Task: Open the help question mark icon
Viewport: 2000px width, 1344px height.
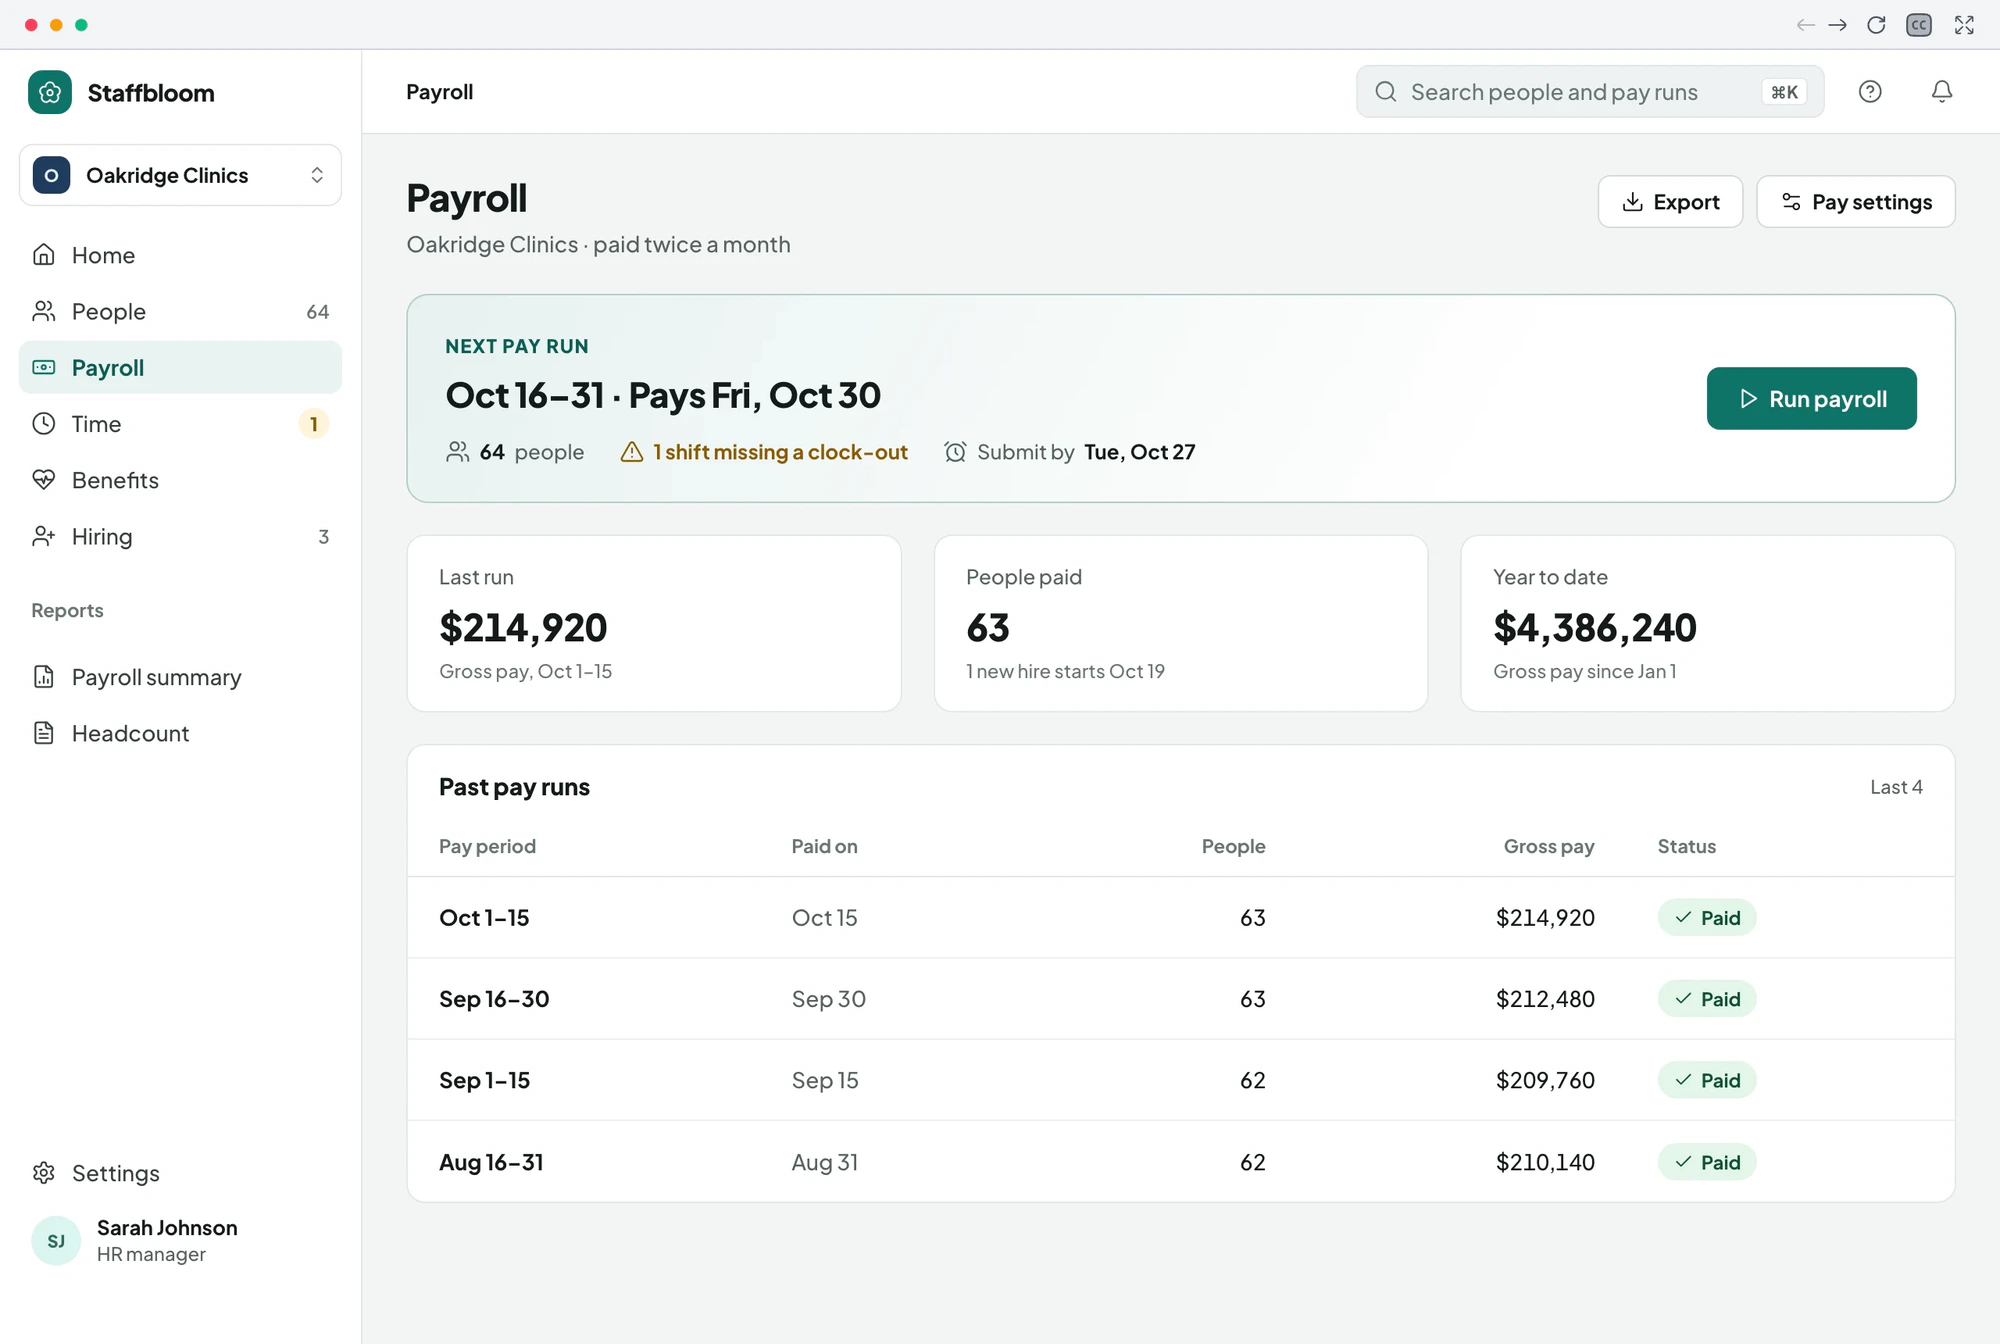Action: click(1870, 92)
